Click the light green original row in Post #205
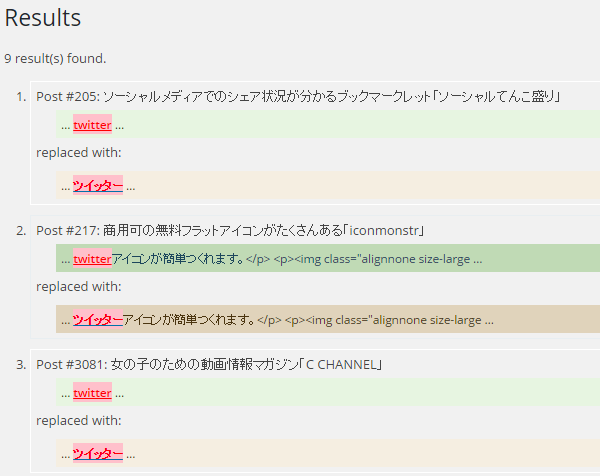 [x=350, y=125]
